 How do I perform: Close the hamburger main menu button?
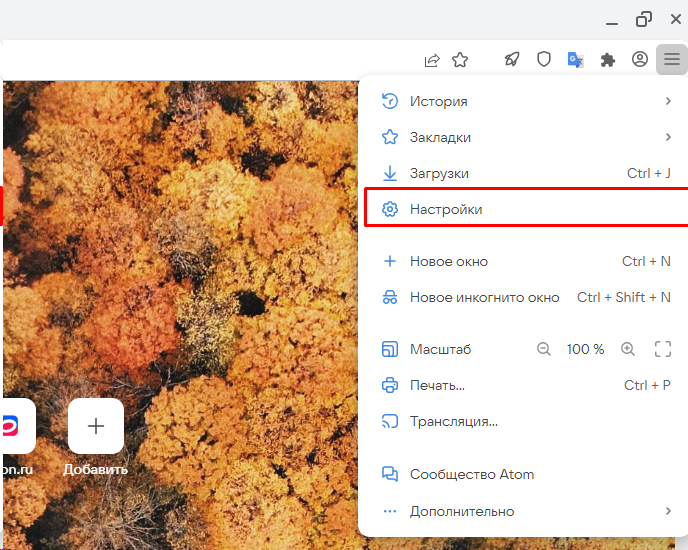point(672,59)
